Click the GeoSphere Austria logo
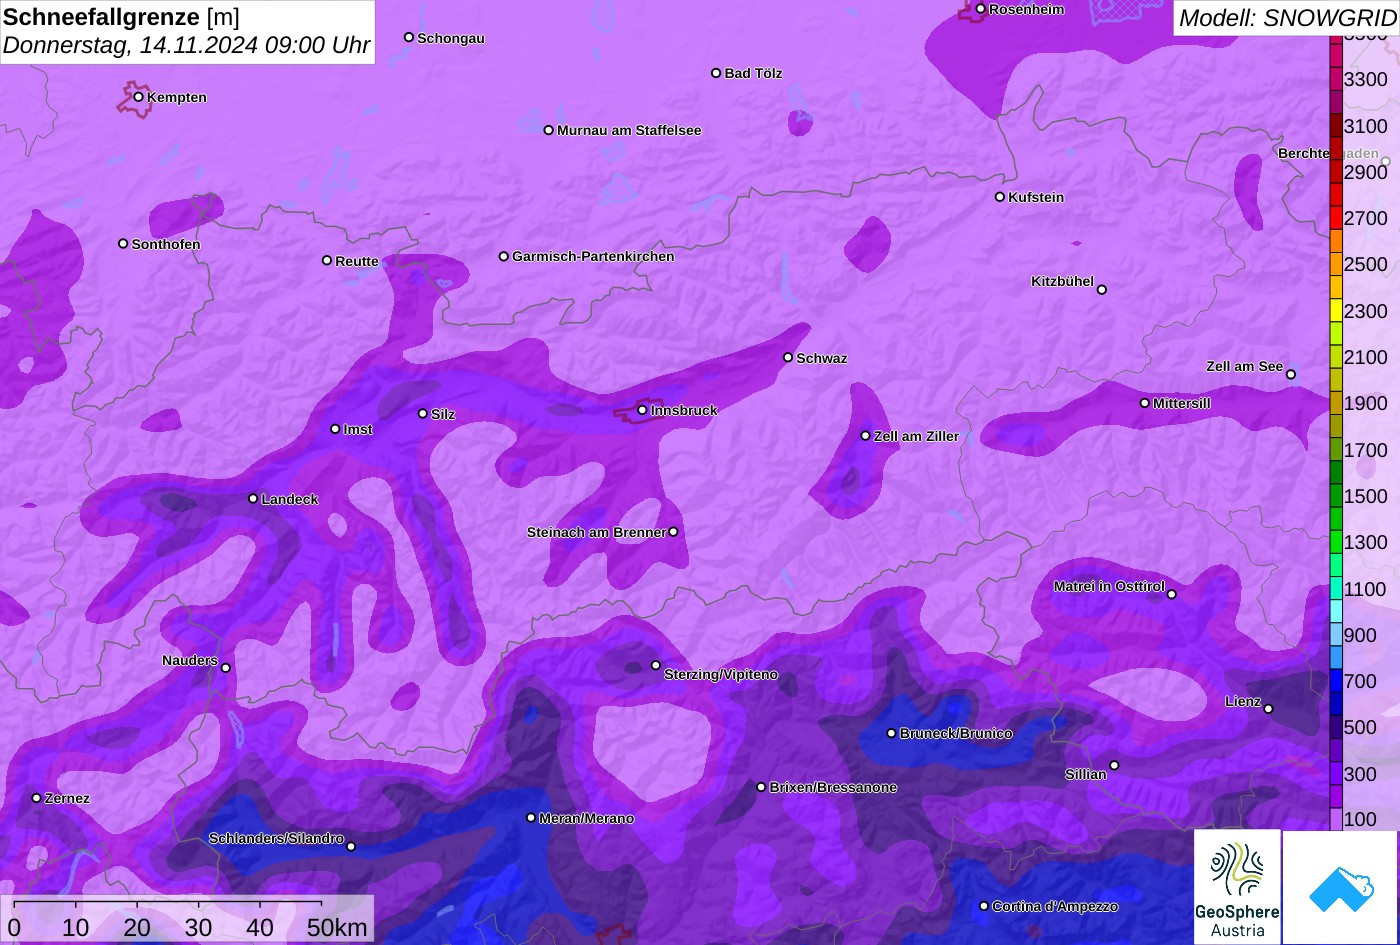The height and width of the screenshot is (945, 1400). coord(1237,886)
